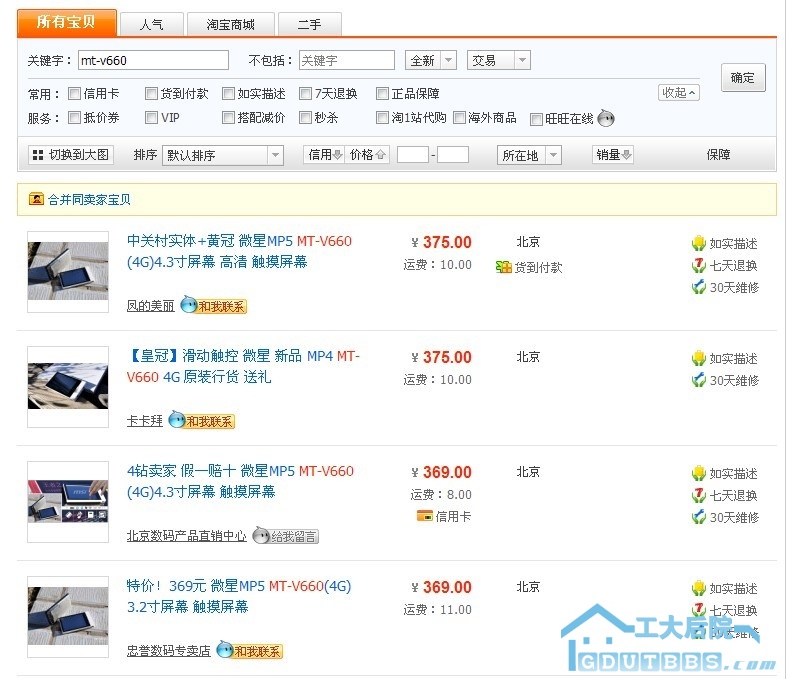
Task: Open the 二手 tab
Action: coord(310,25)
